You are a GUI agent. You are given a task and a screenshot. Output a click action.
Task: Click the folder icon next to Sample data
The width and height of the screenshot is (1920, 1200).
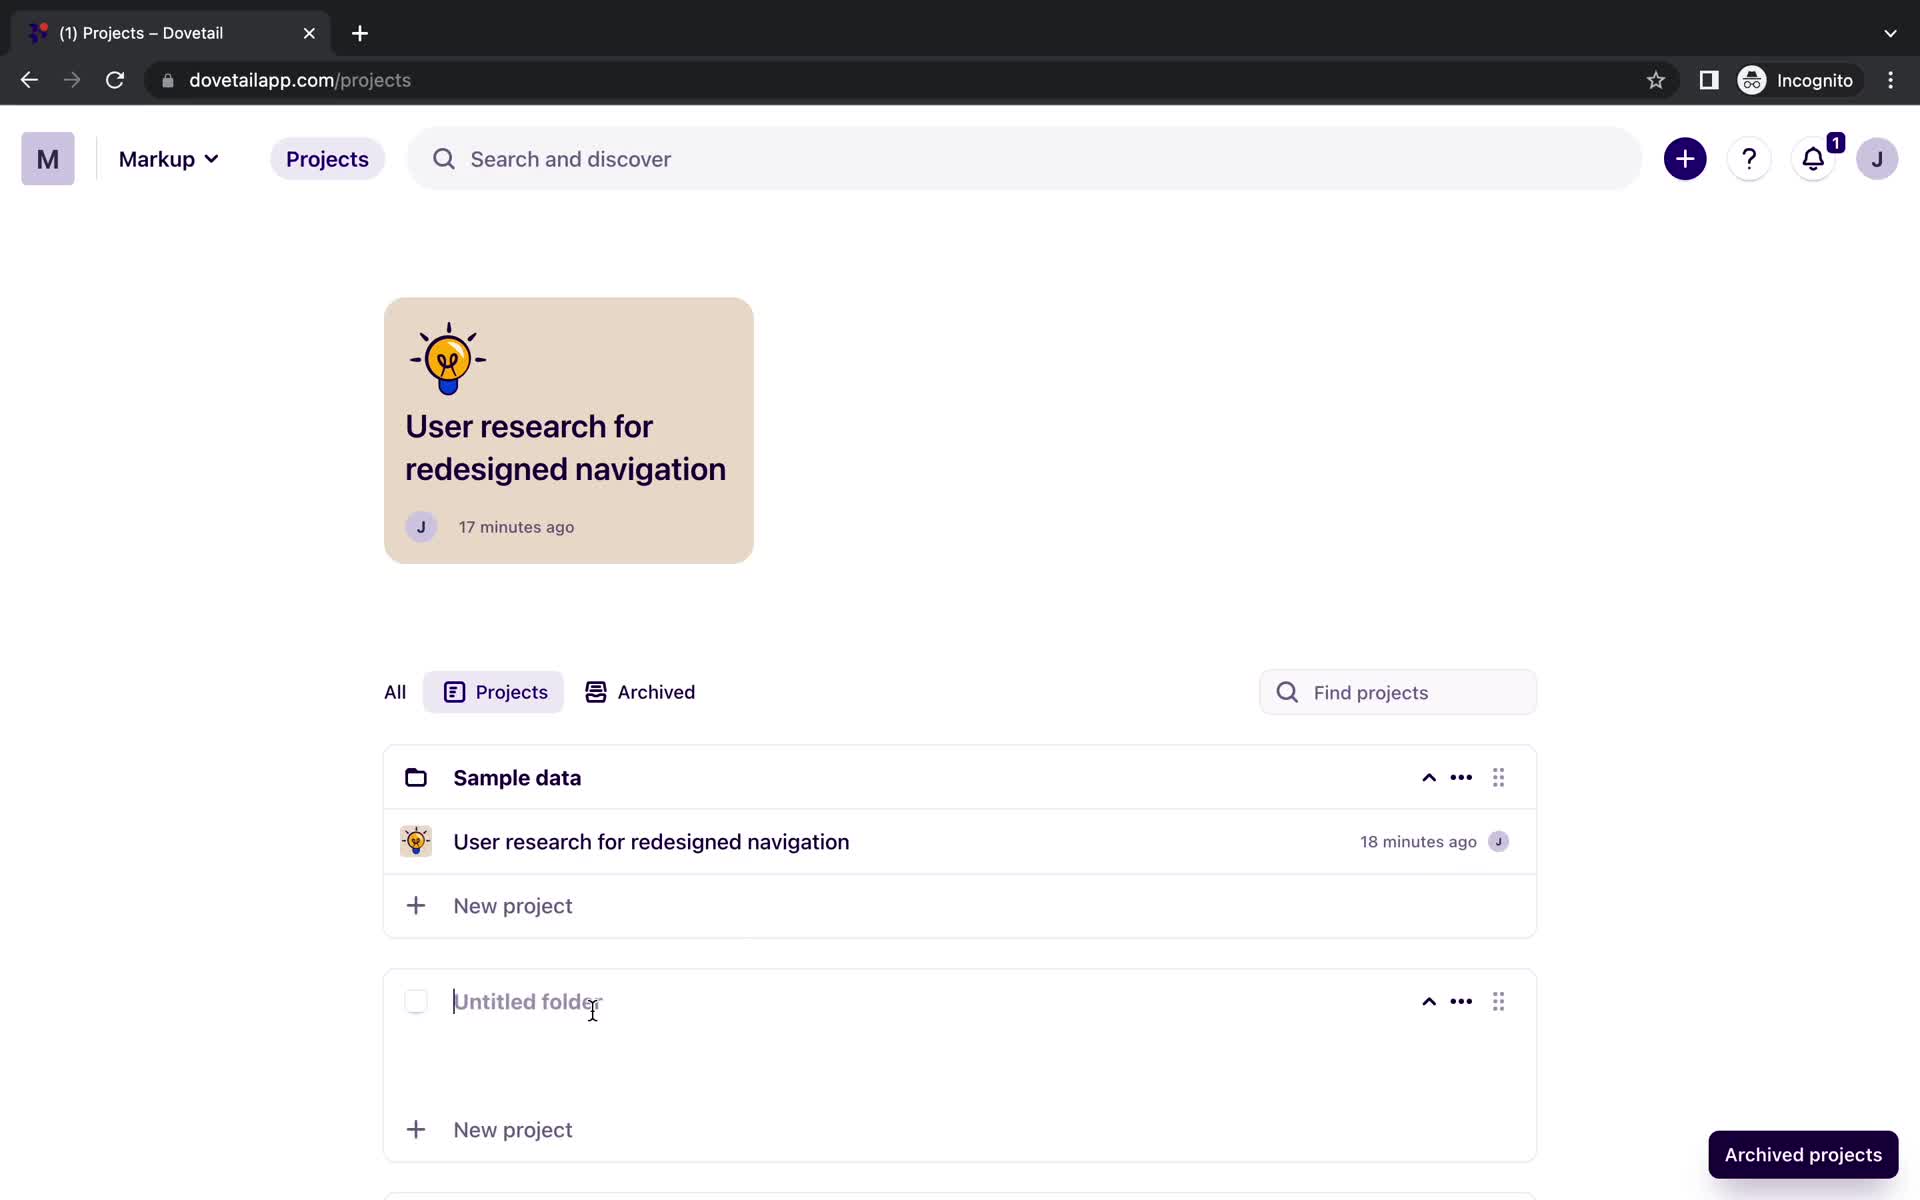pyautogui.click(x=415, y=777)
